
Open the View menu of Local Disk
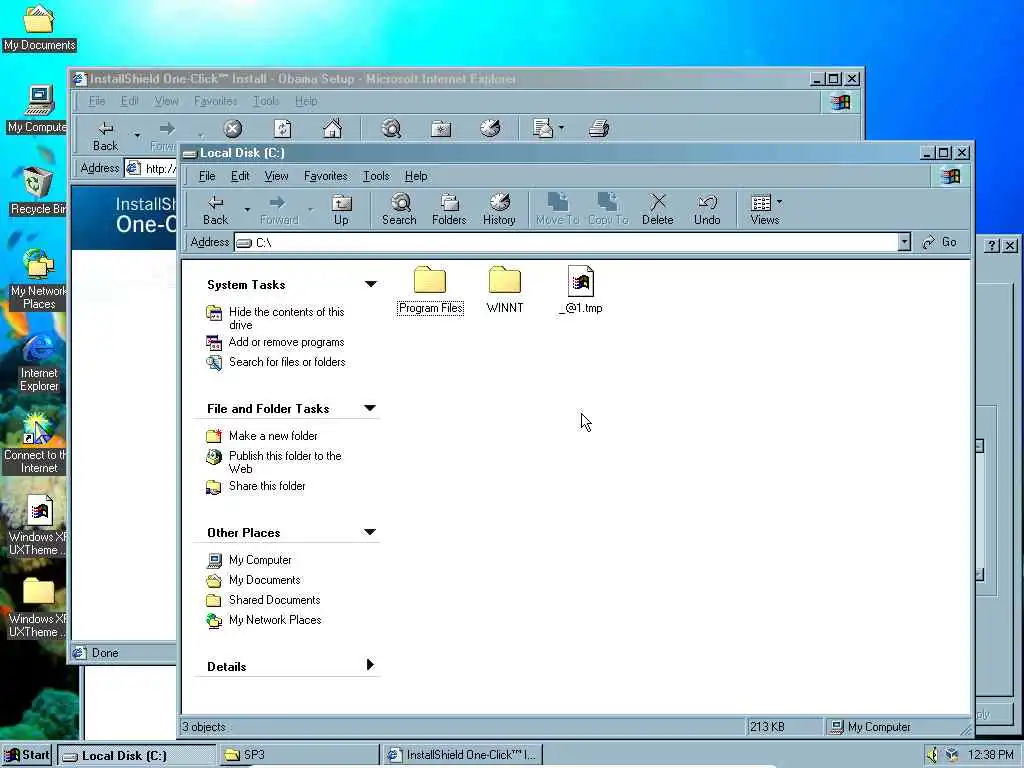coord(276,176)
